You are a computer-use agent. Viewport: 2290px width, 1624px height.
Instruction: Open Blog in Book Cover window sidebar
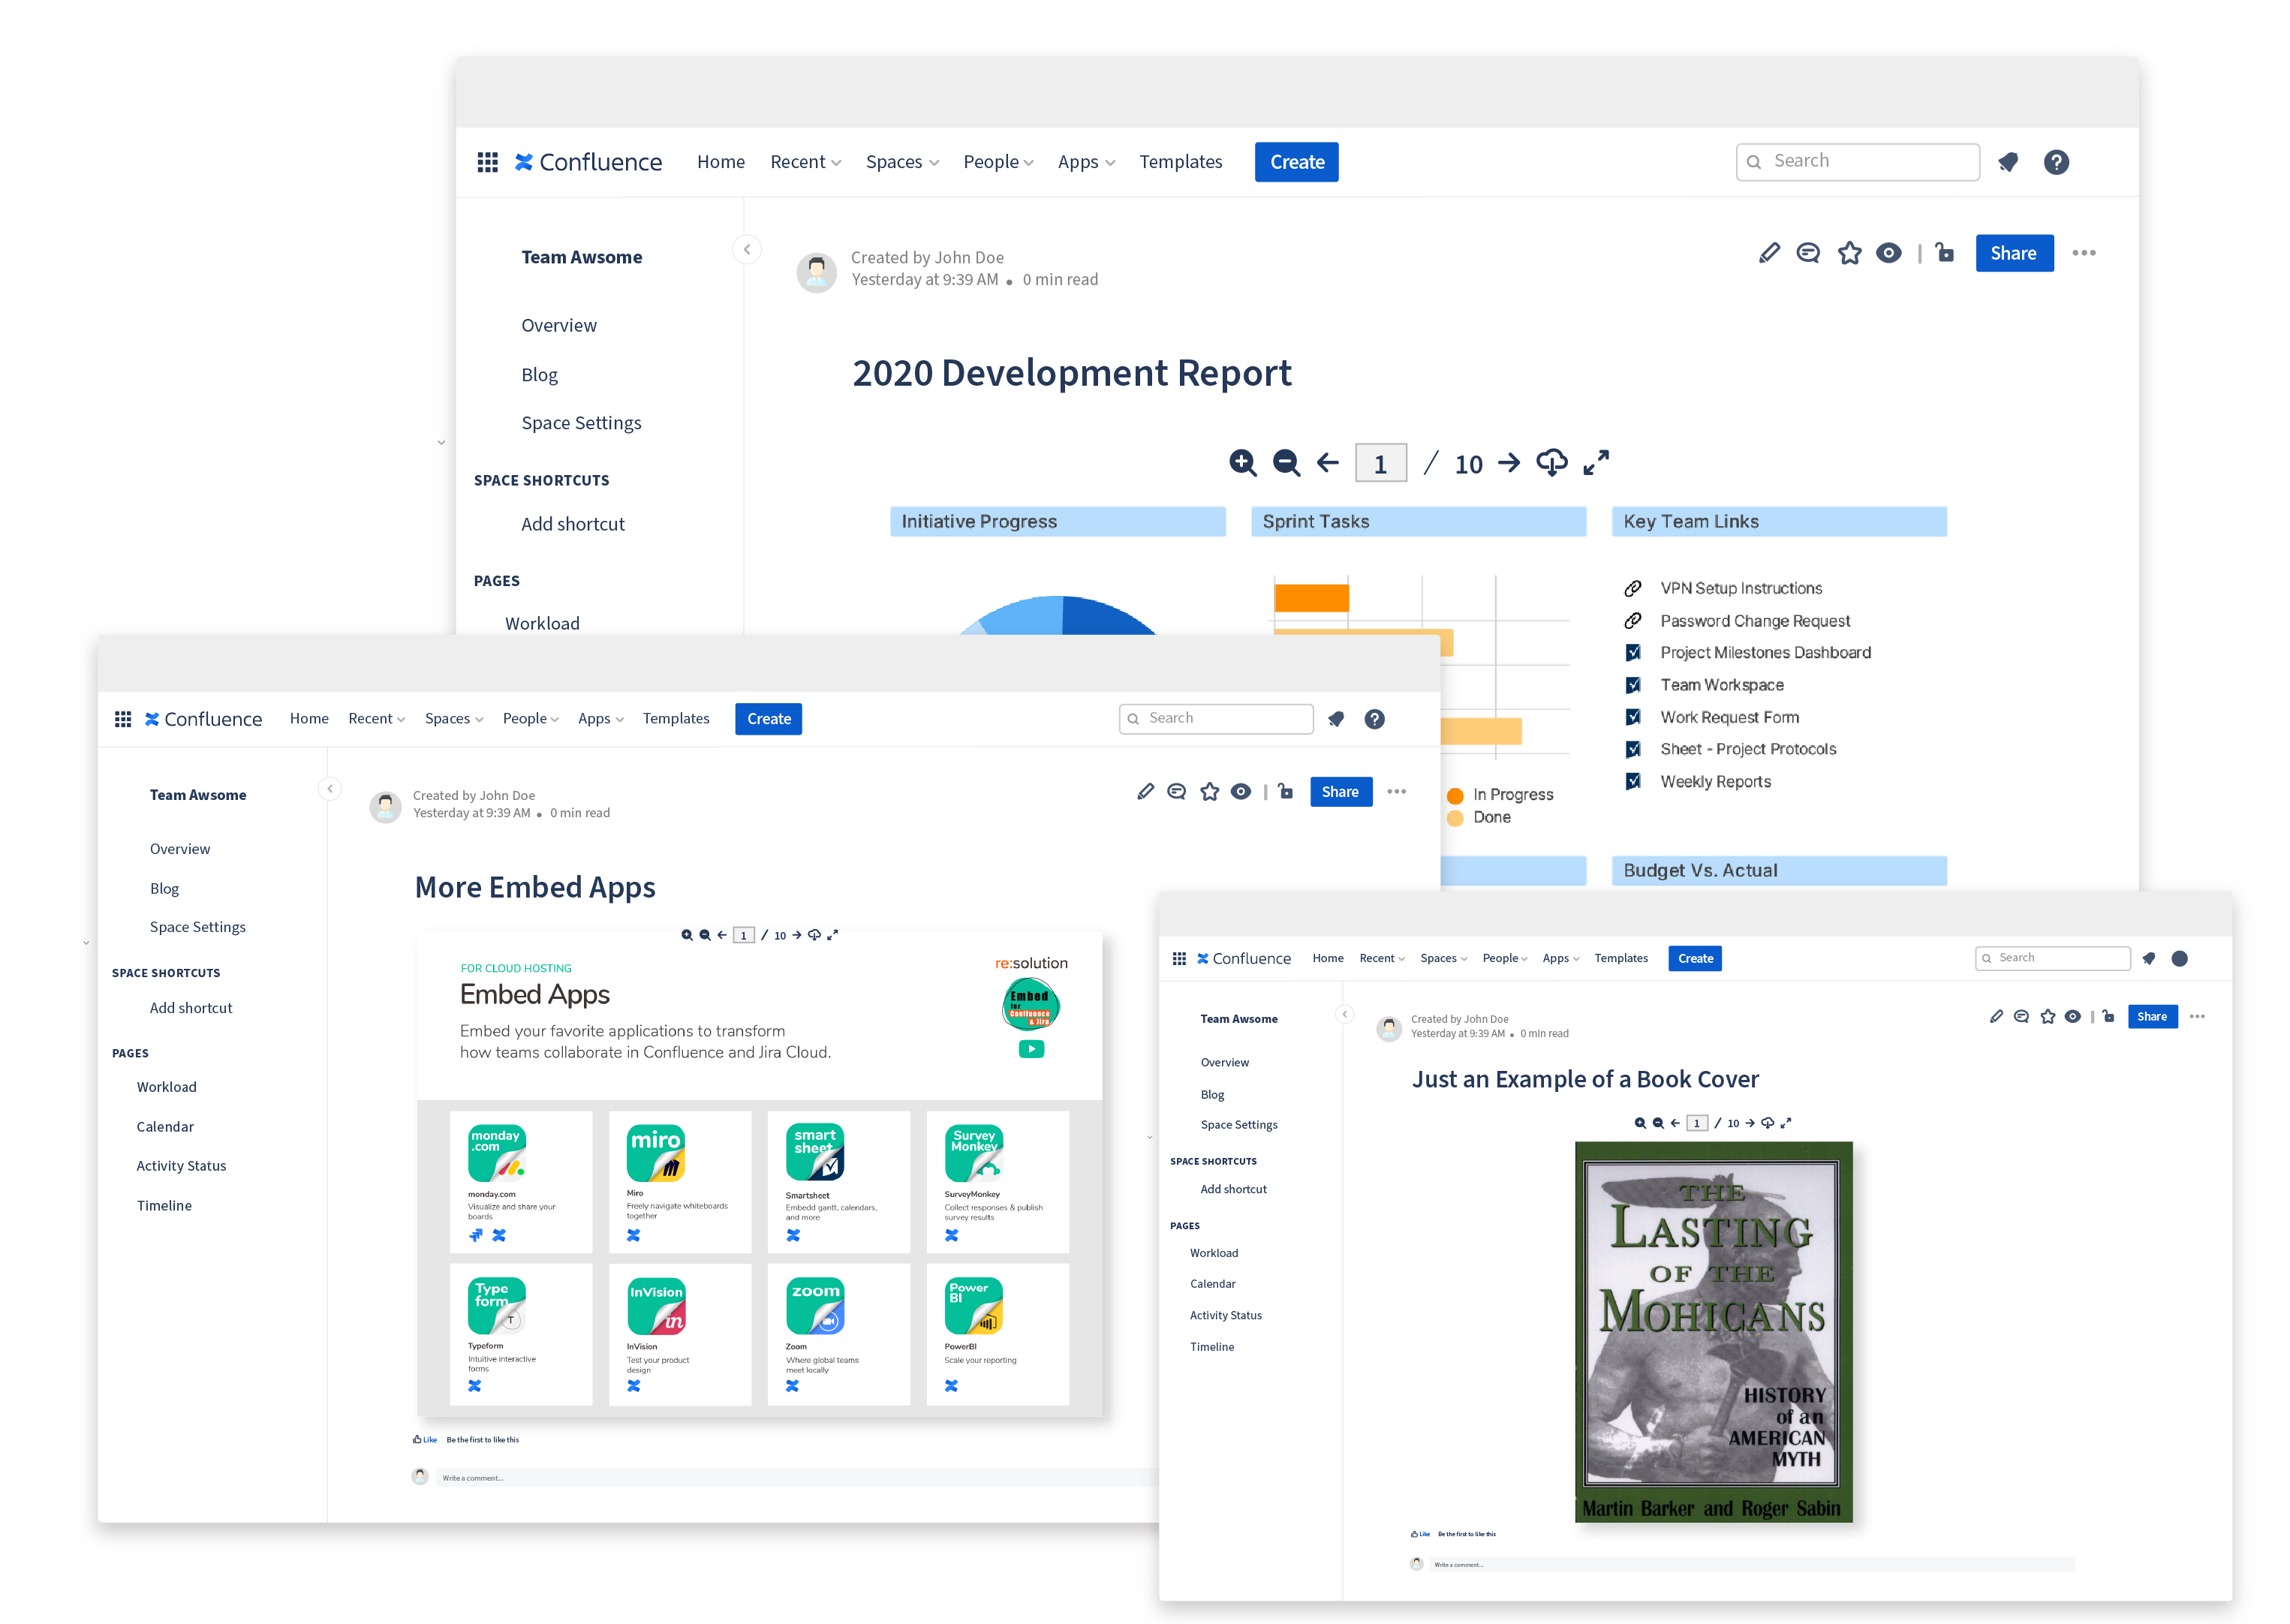pyautogui.click(x=1212, y=1095)
